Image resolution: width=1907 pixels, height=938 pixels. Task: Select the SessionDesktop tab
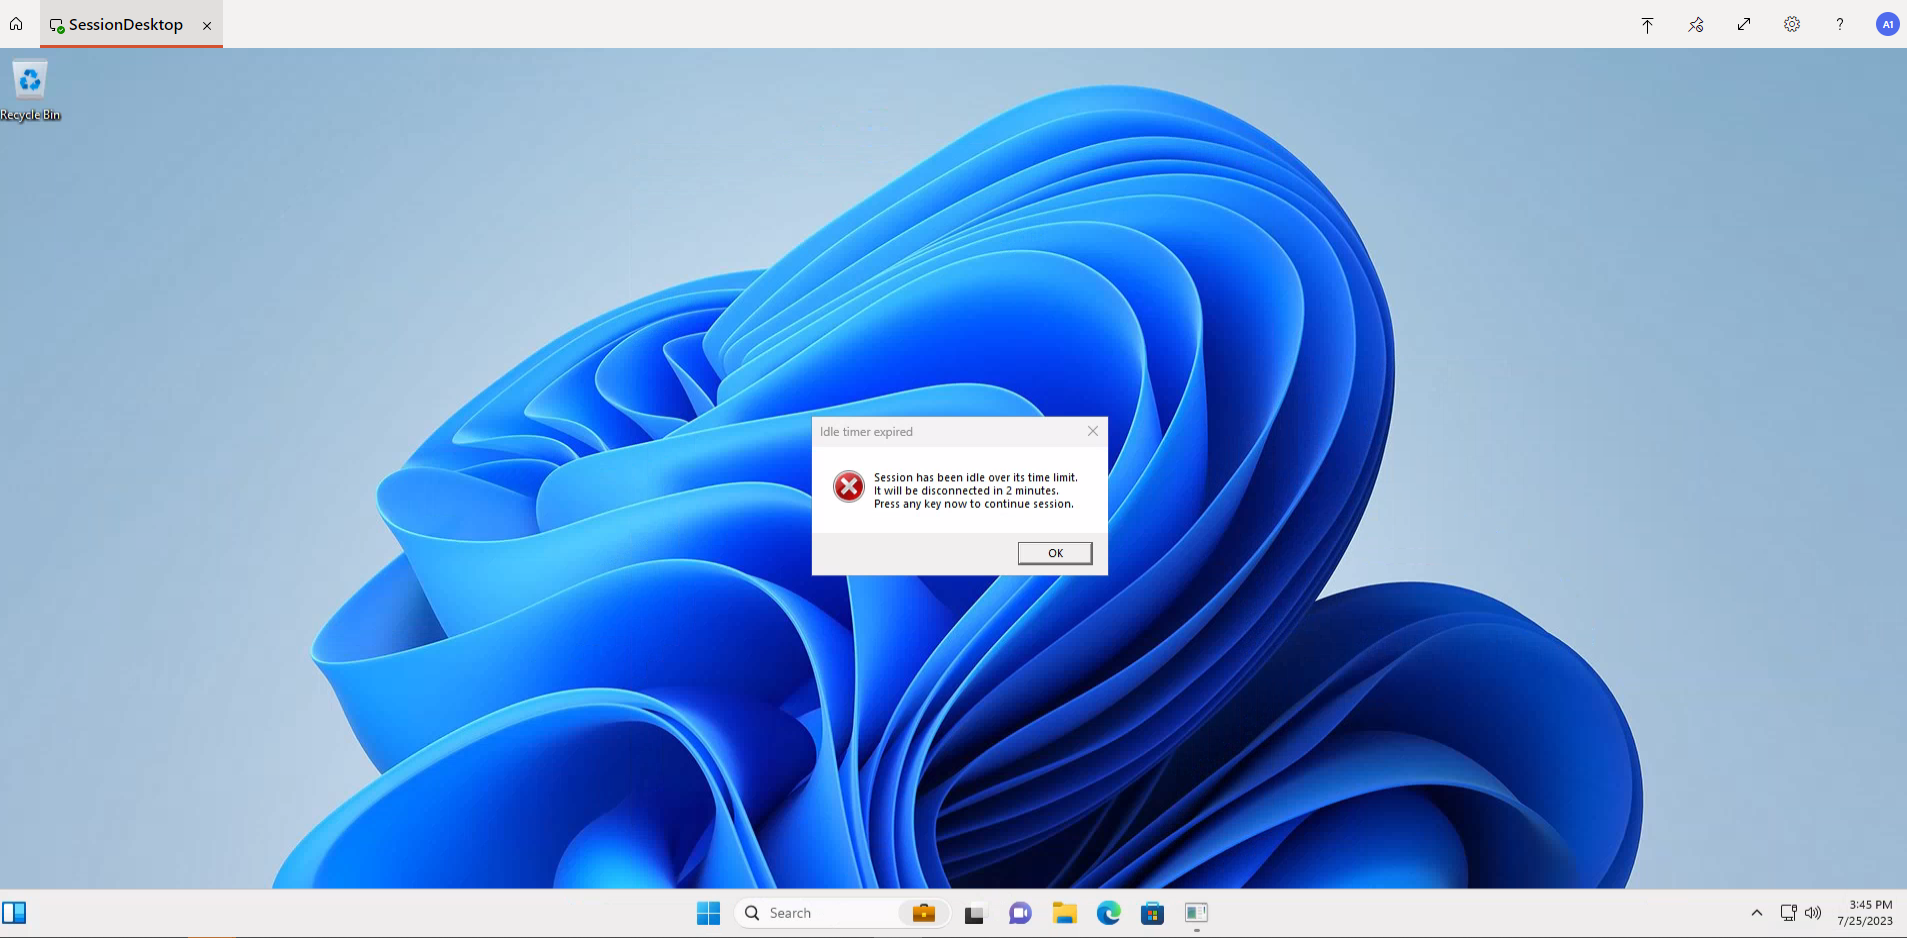(130, 24)
